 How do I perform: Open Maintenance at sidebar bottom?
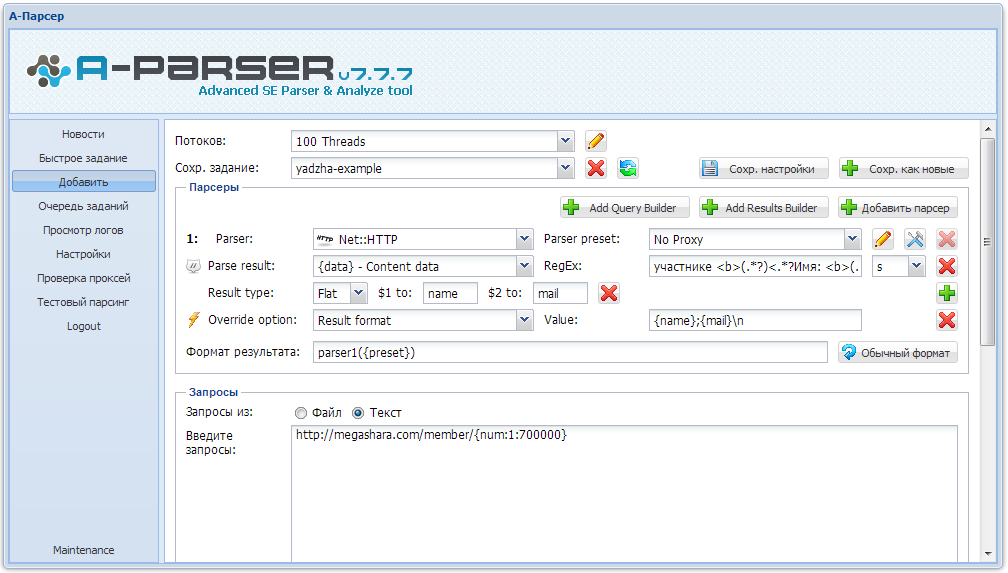pyautogui.click(x=84, y=550)
